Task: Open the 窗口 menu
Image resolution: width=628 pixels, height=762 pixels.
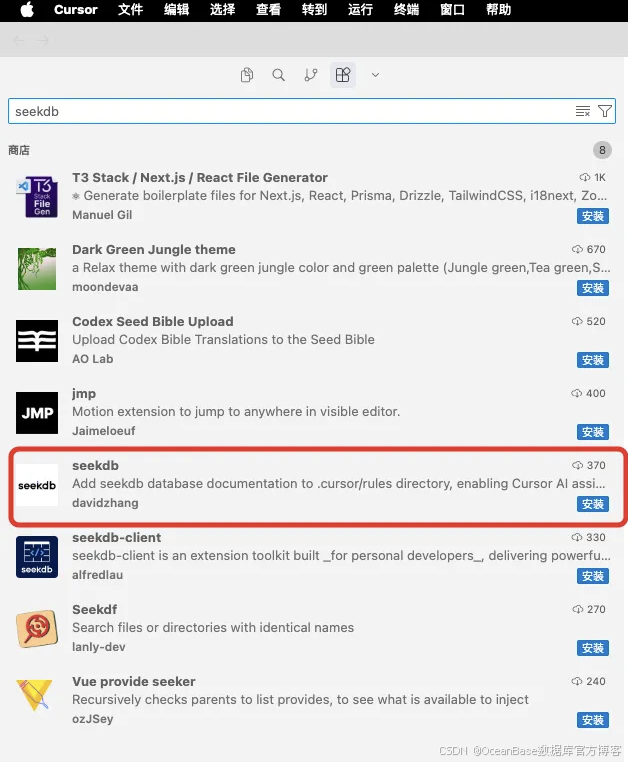Action: 453,10
